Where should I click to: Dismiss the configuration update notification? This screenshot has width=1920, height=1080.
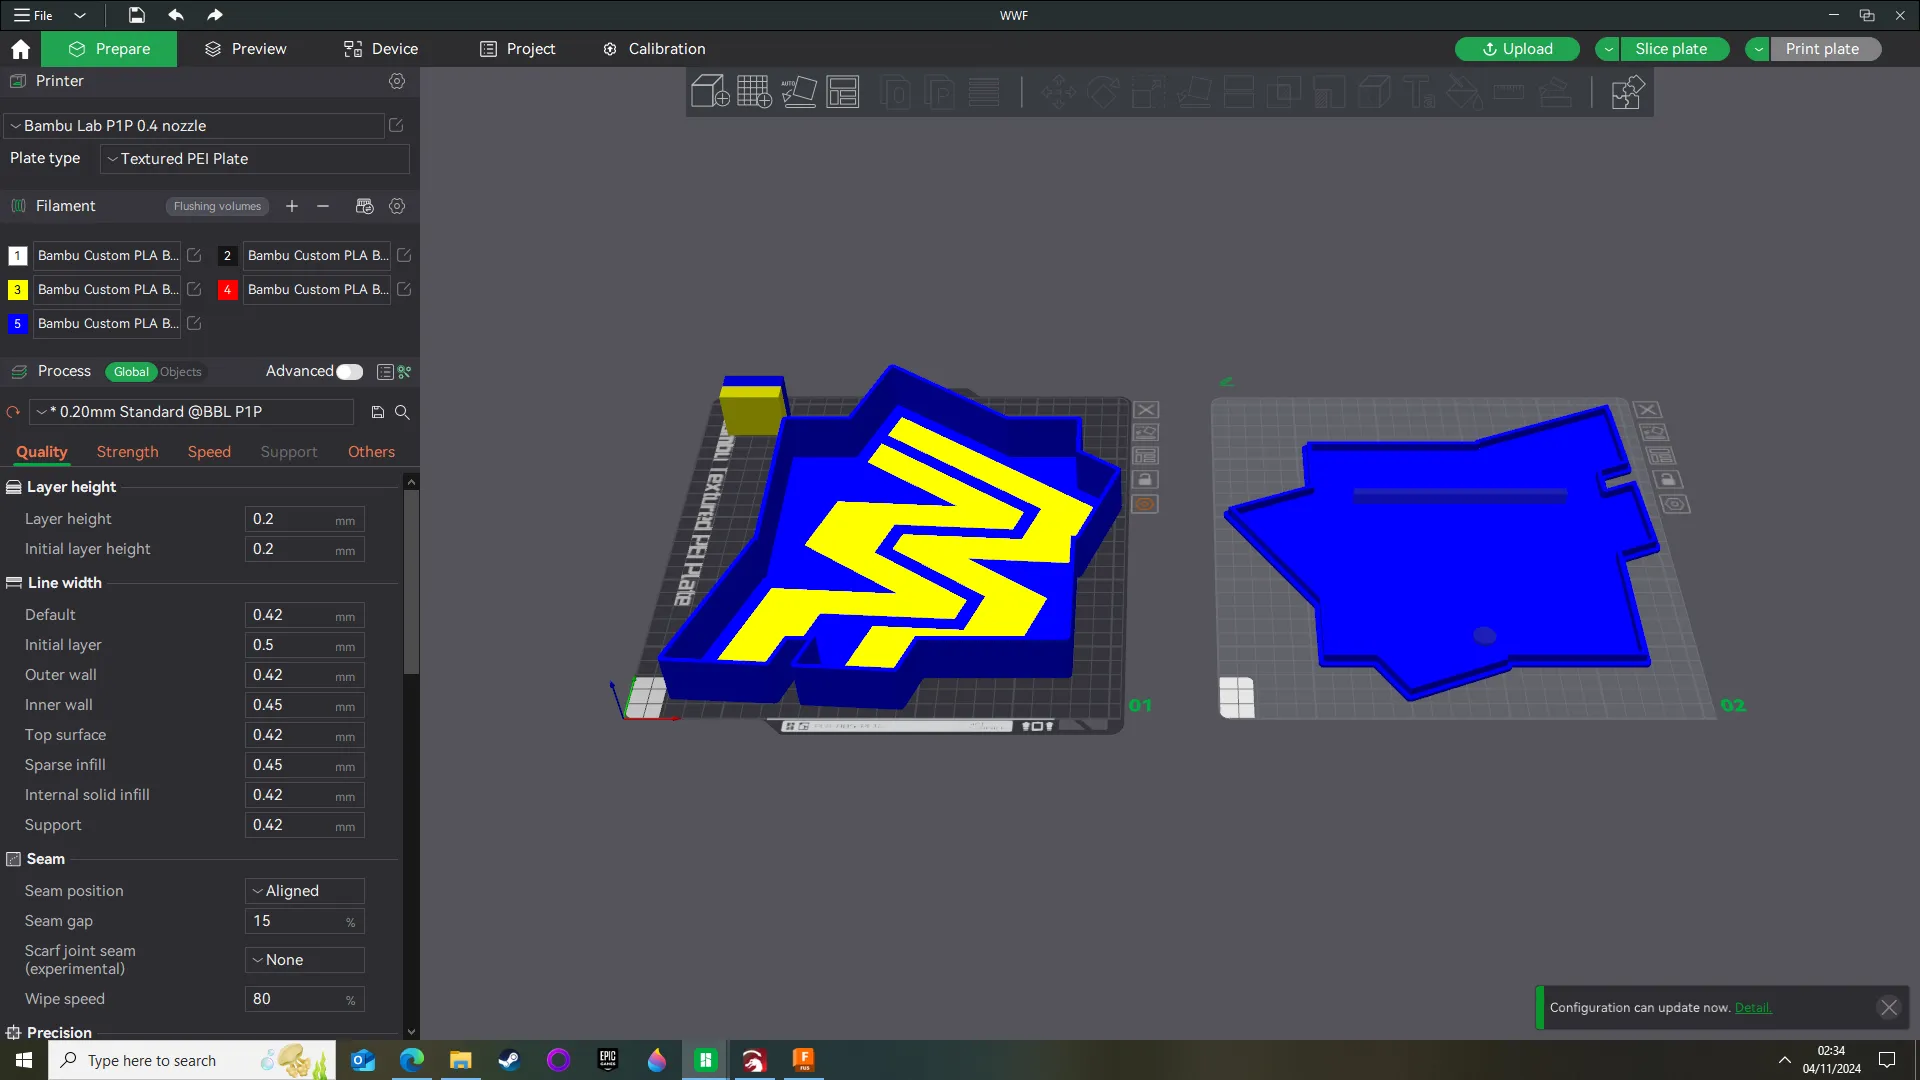coord(1888,1008)
